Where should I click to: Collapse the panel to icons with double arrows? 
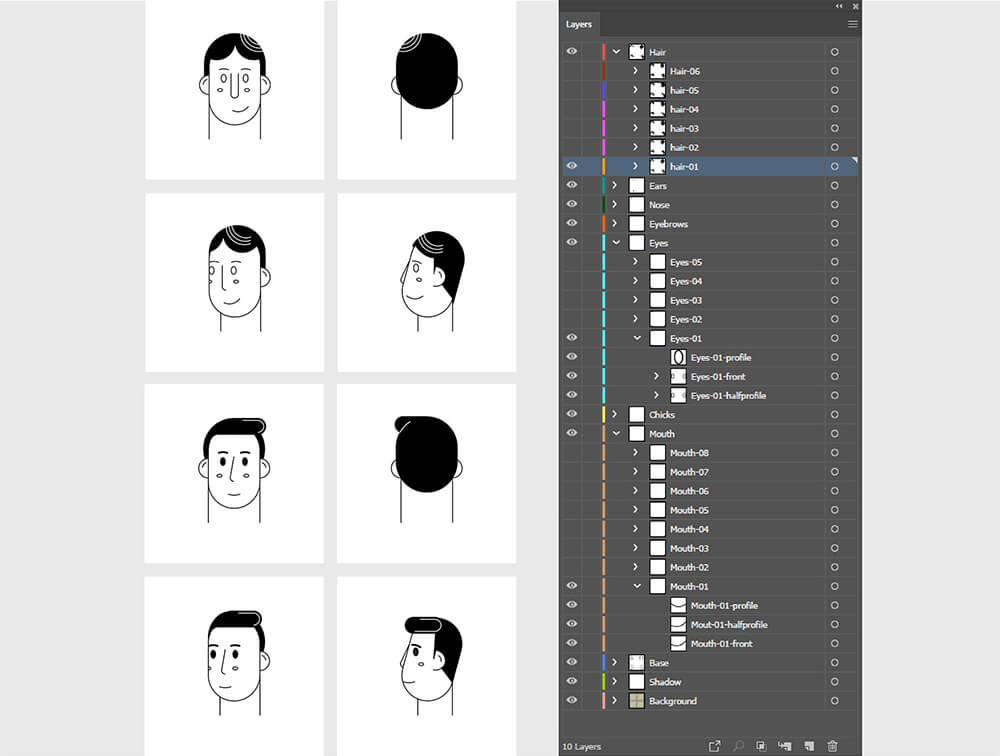click(x=839, y=6)
